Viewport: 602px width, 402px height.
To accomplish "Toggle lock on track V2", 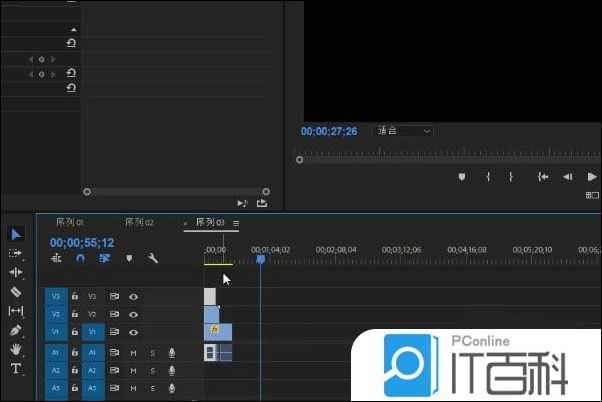I will [75, 314].
